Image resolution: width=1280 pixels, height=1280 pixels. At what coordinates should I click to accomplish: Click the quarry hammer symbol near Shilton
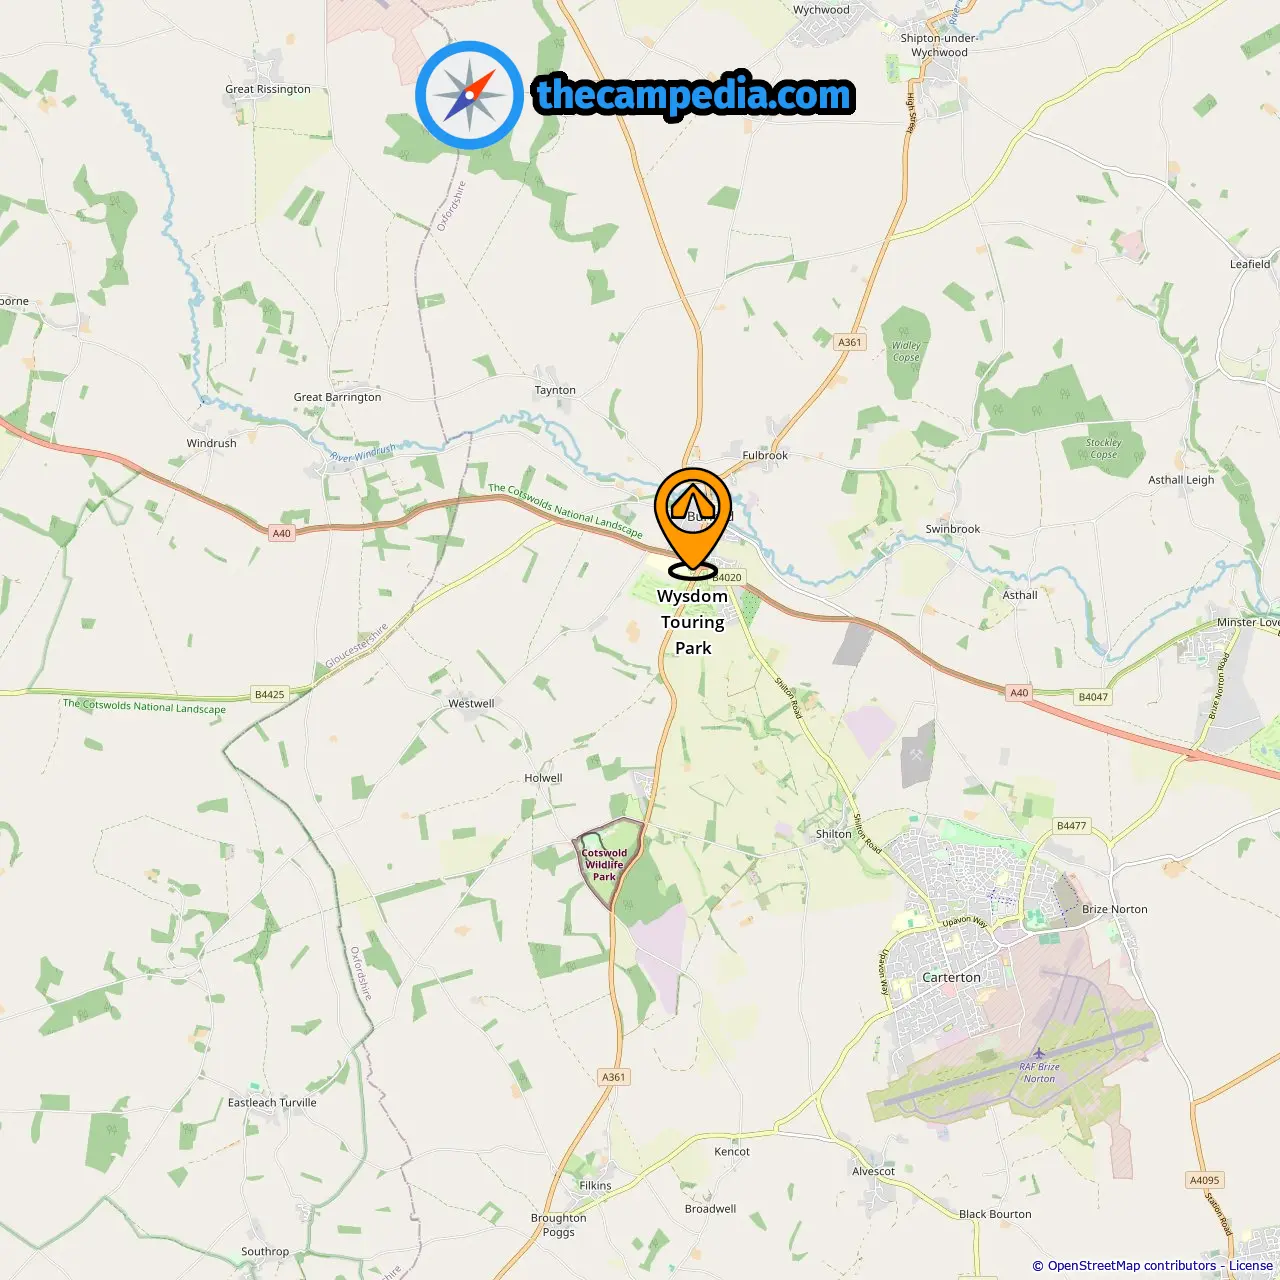pos(916,754)
